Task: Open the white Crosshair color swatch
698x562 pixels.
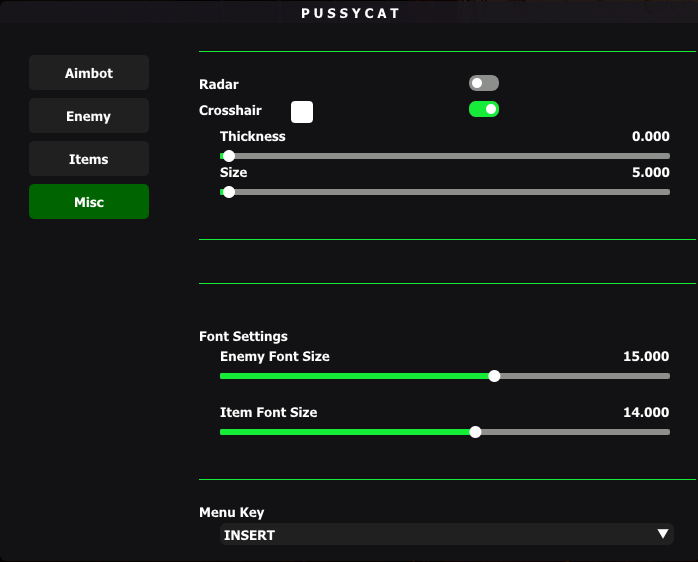Action: pos(302,112)
